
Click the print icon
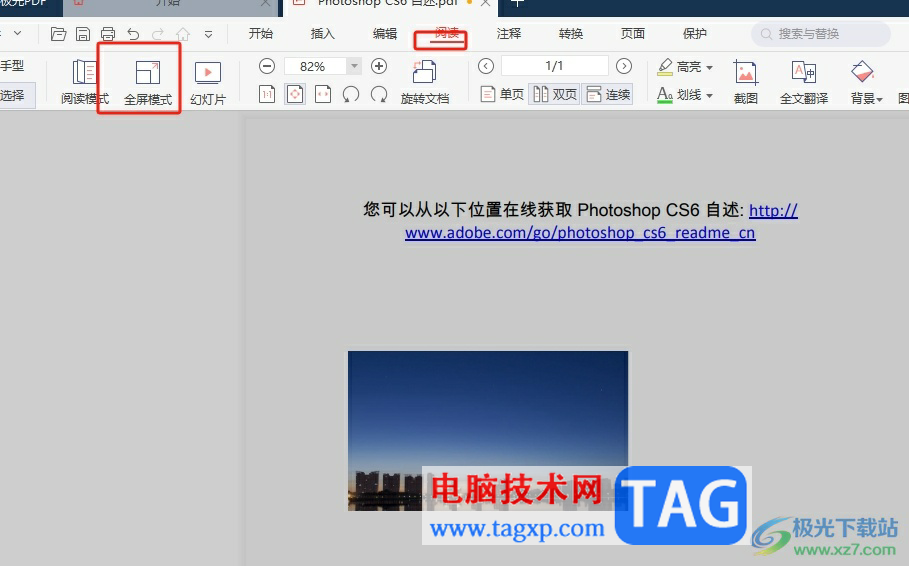[x=108, y=34]
